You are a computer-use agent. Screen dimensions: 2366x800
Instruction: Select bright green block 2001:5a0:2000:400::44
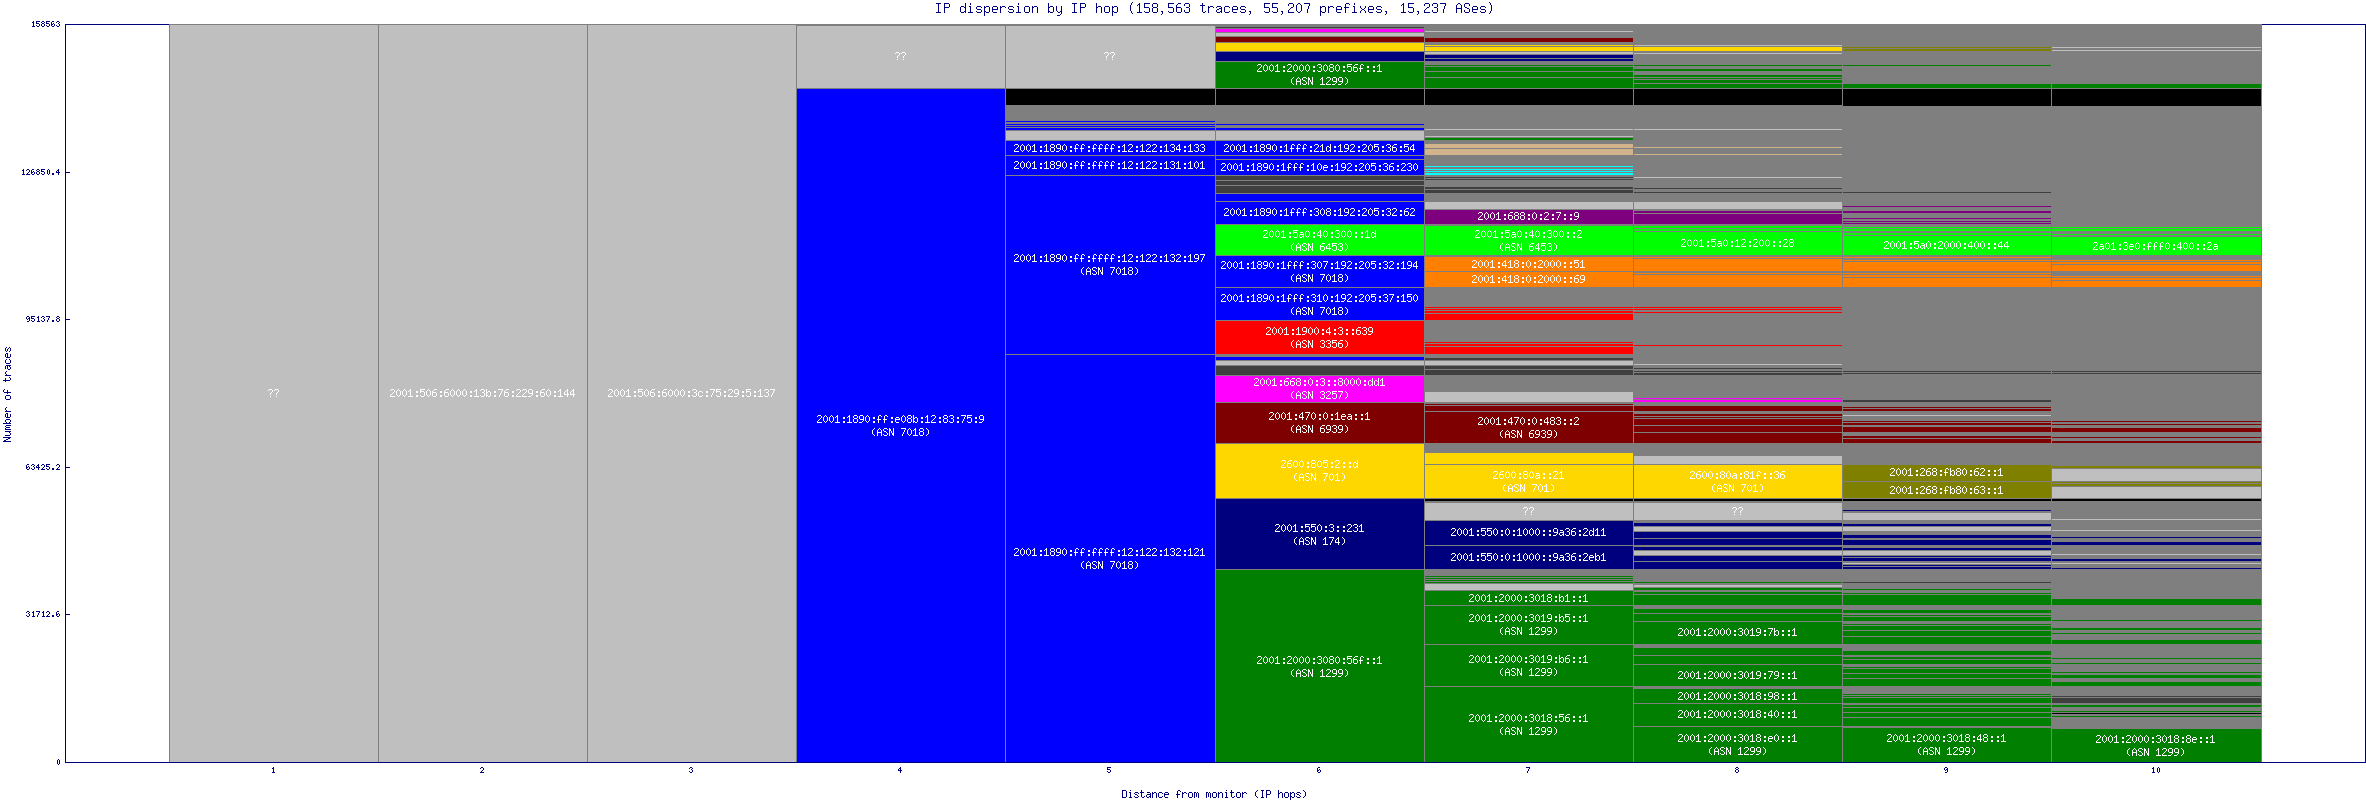(1946, 245)
